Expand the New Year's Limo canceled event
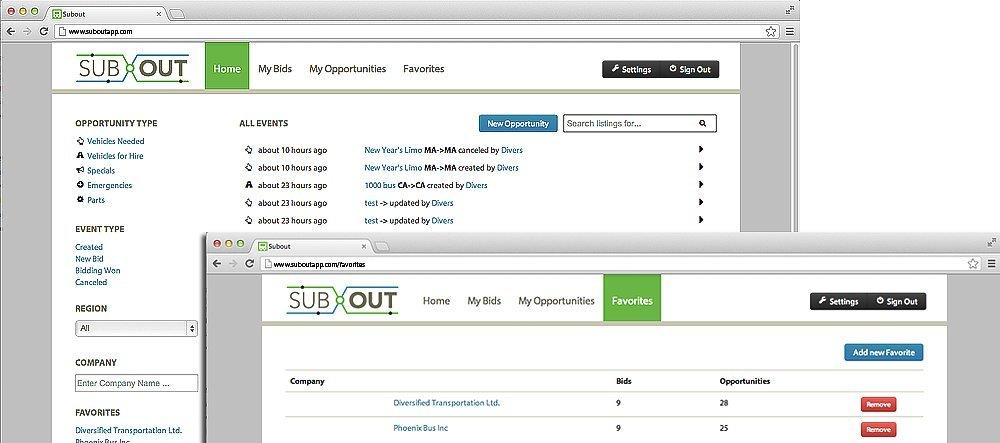Viewport: 1000px width, 443px height. point(701,150)
